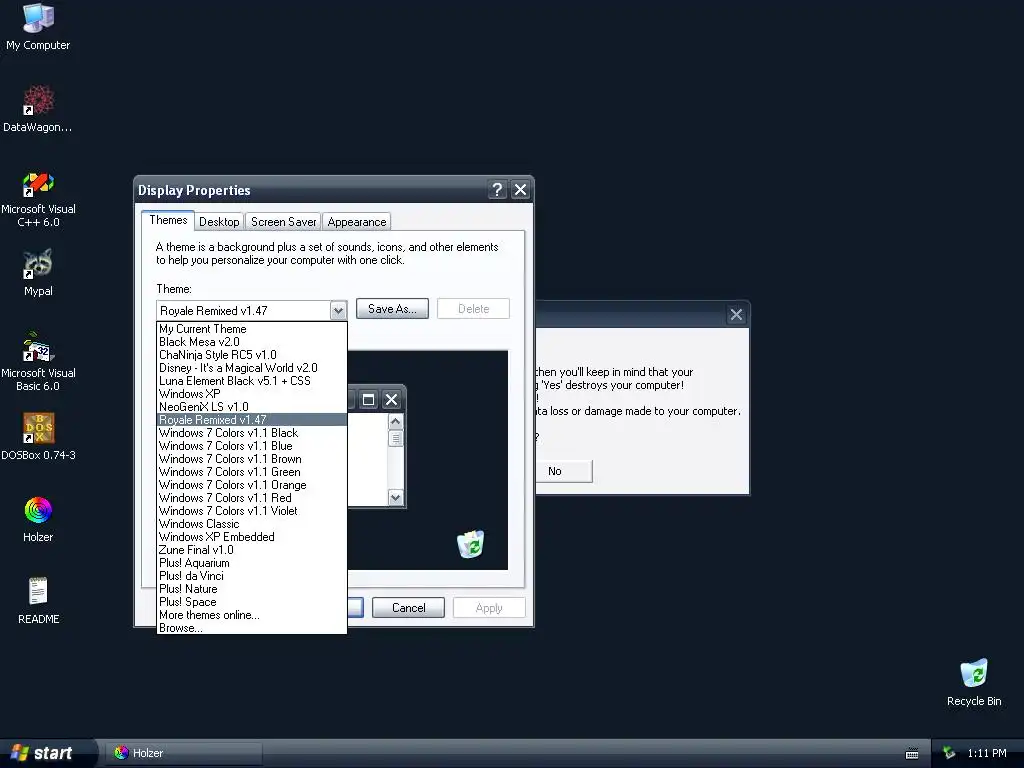Choose Windows XP Embedded theme
The height and width of the screenshot is (768, 1024).
(251, 537)
